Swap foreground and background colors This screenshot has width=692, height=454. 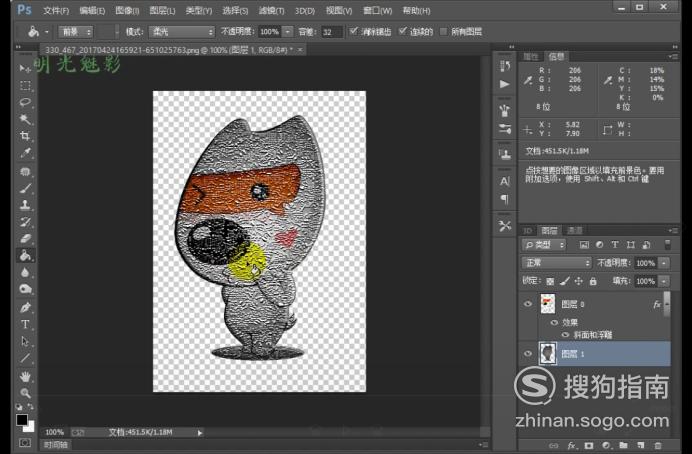pos(30,406)
